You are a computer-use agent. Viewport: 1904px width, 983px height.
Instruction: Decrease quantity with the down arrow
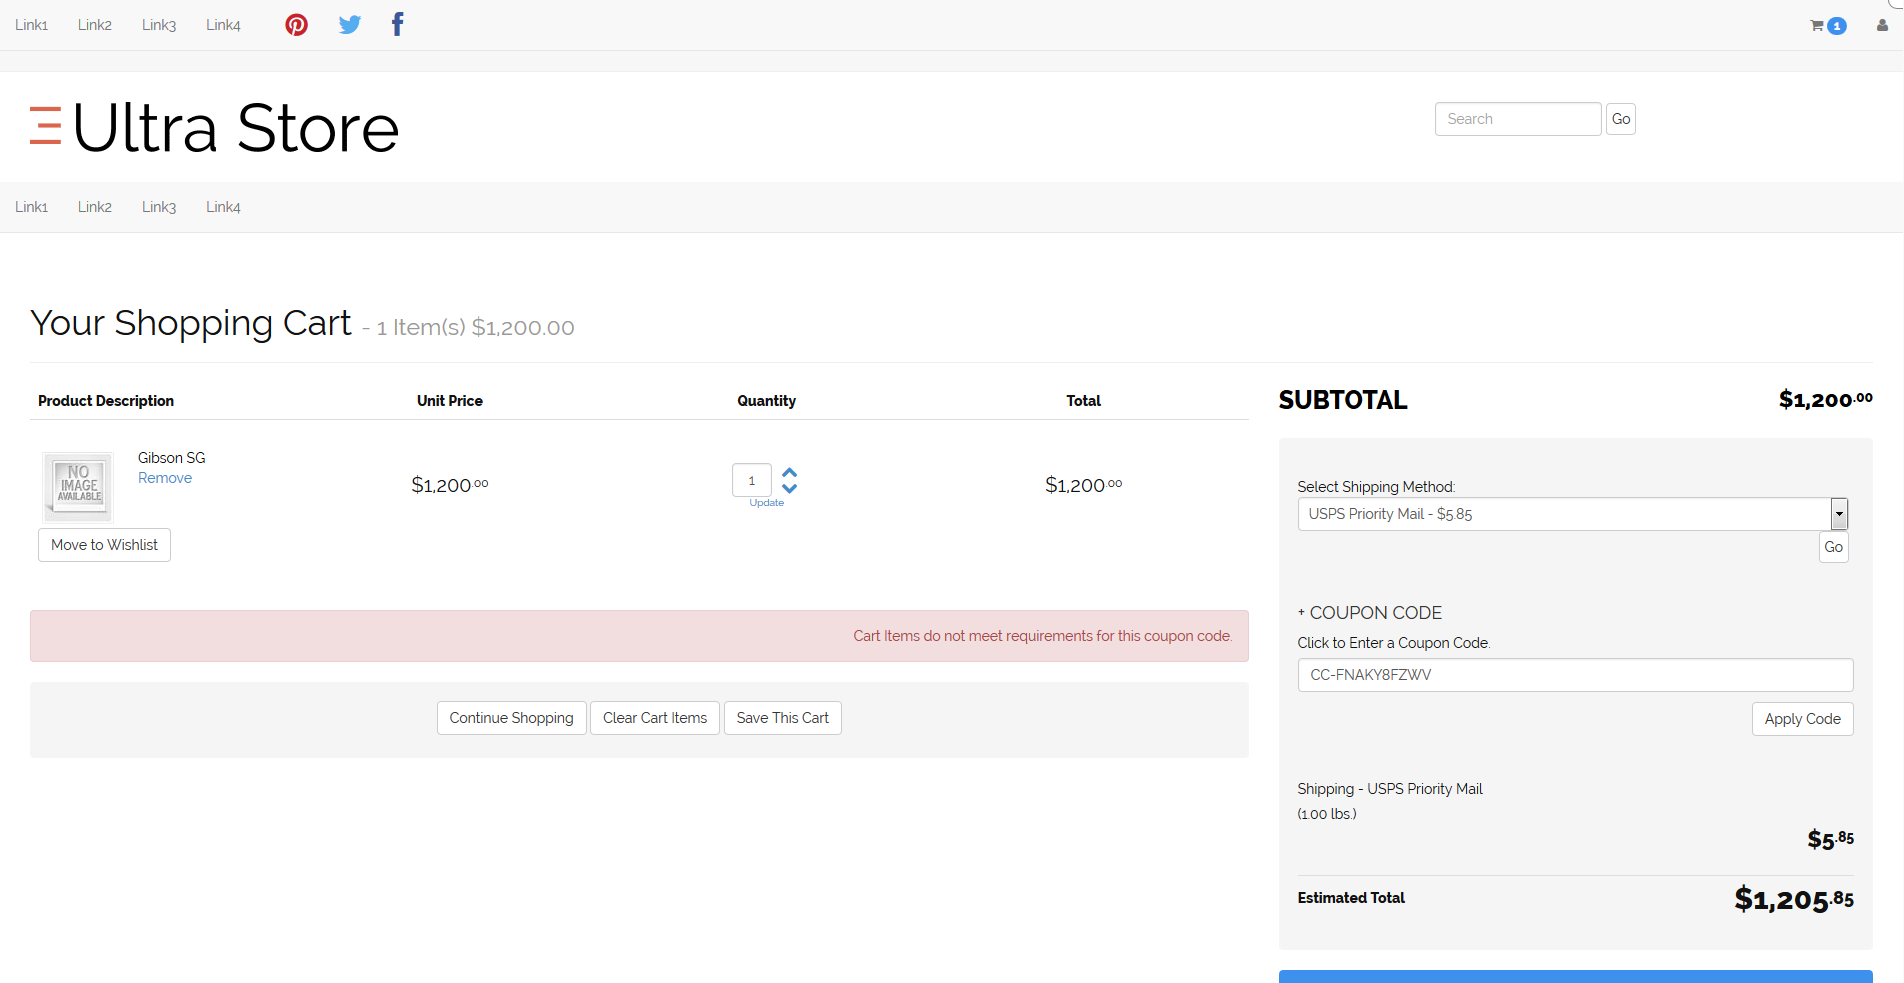789,488
